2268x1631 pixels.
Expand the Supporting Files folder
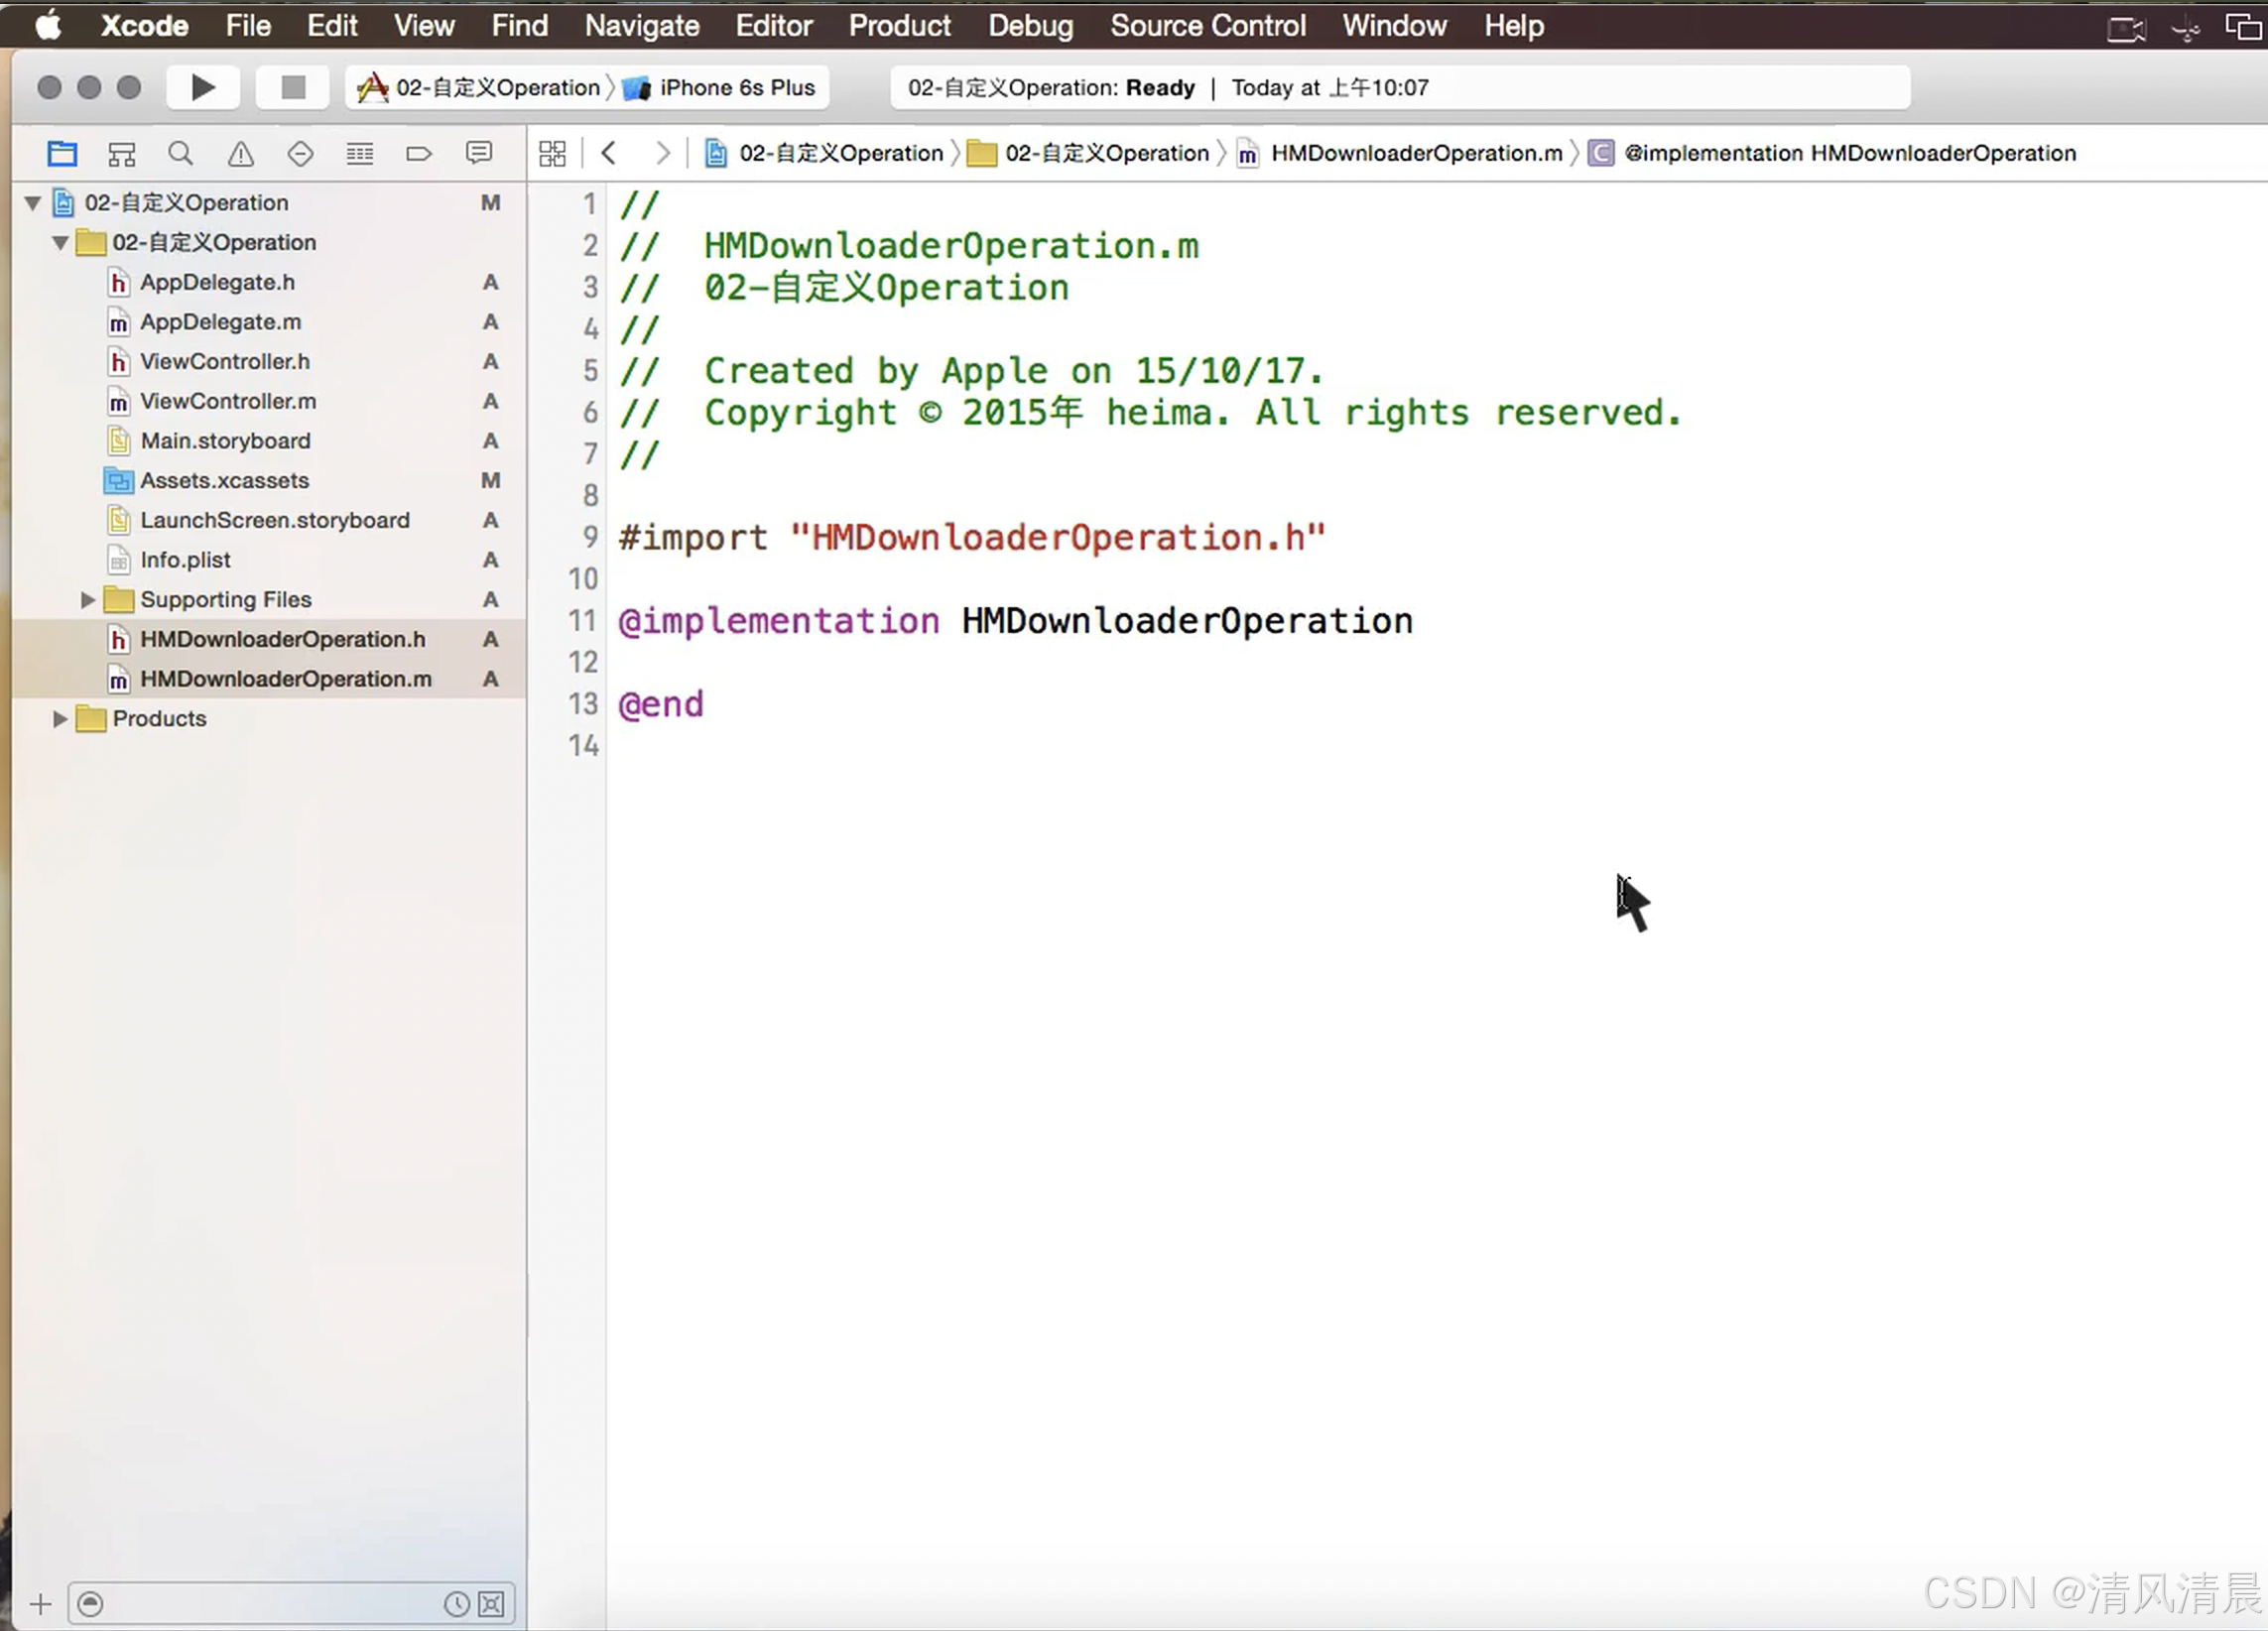coord(88,600)
